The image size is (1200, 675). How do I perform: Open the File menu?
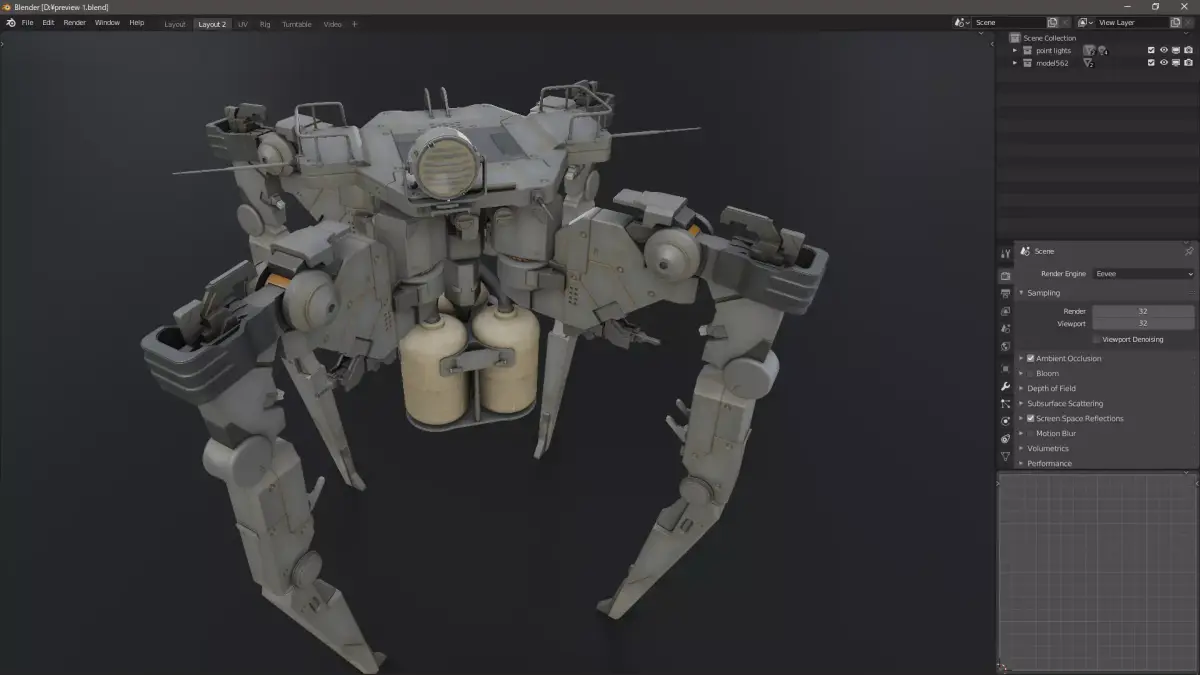(x=27, y=22)
